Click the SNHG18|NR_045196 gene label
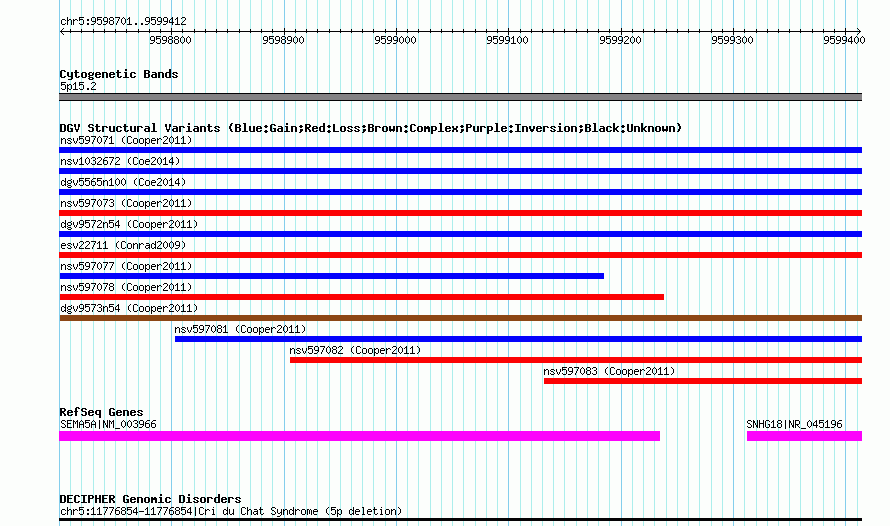 [x=794, y=424]
